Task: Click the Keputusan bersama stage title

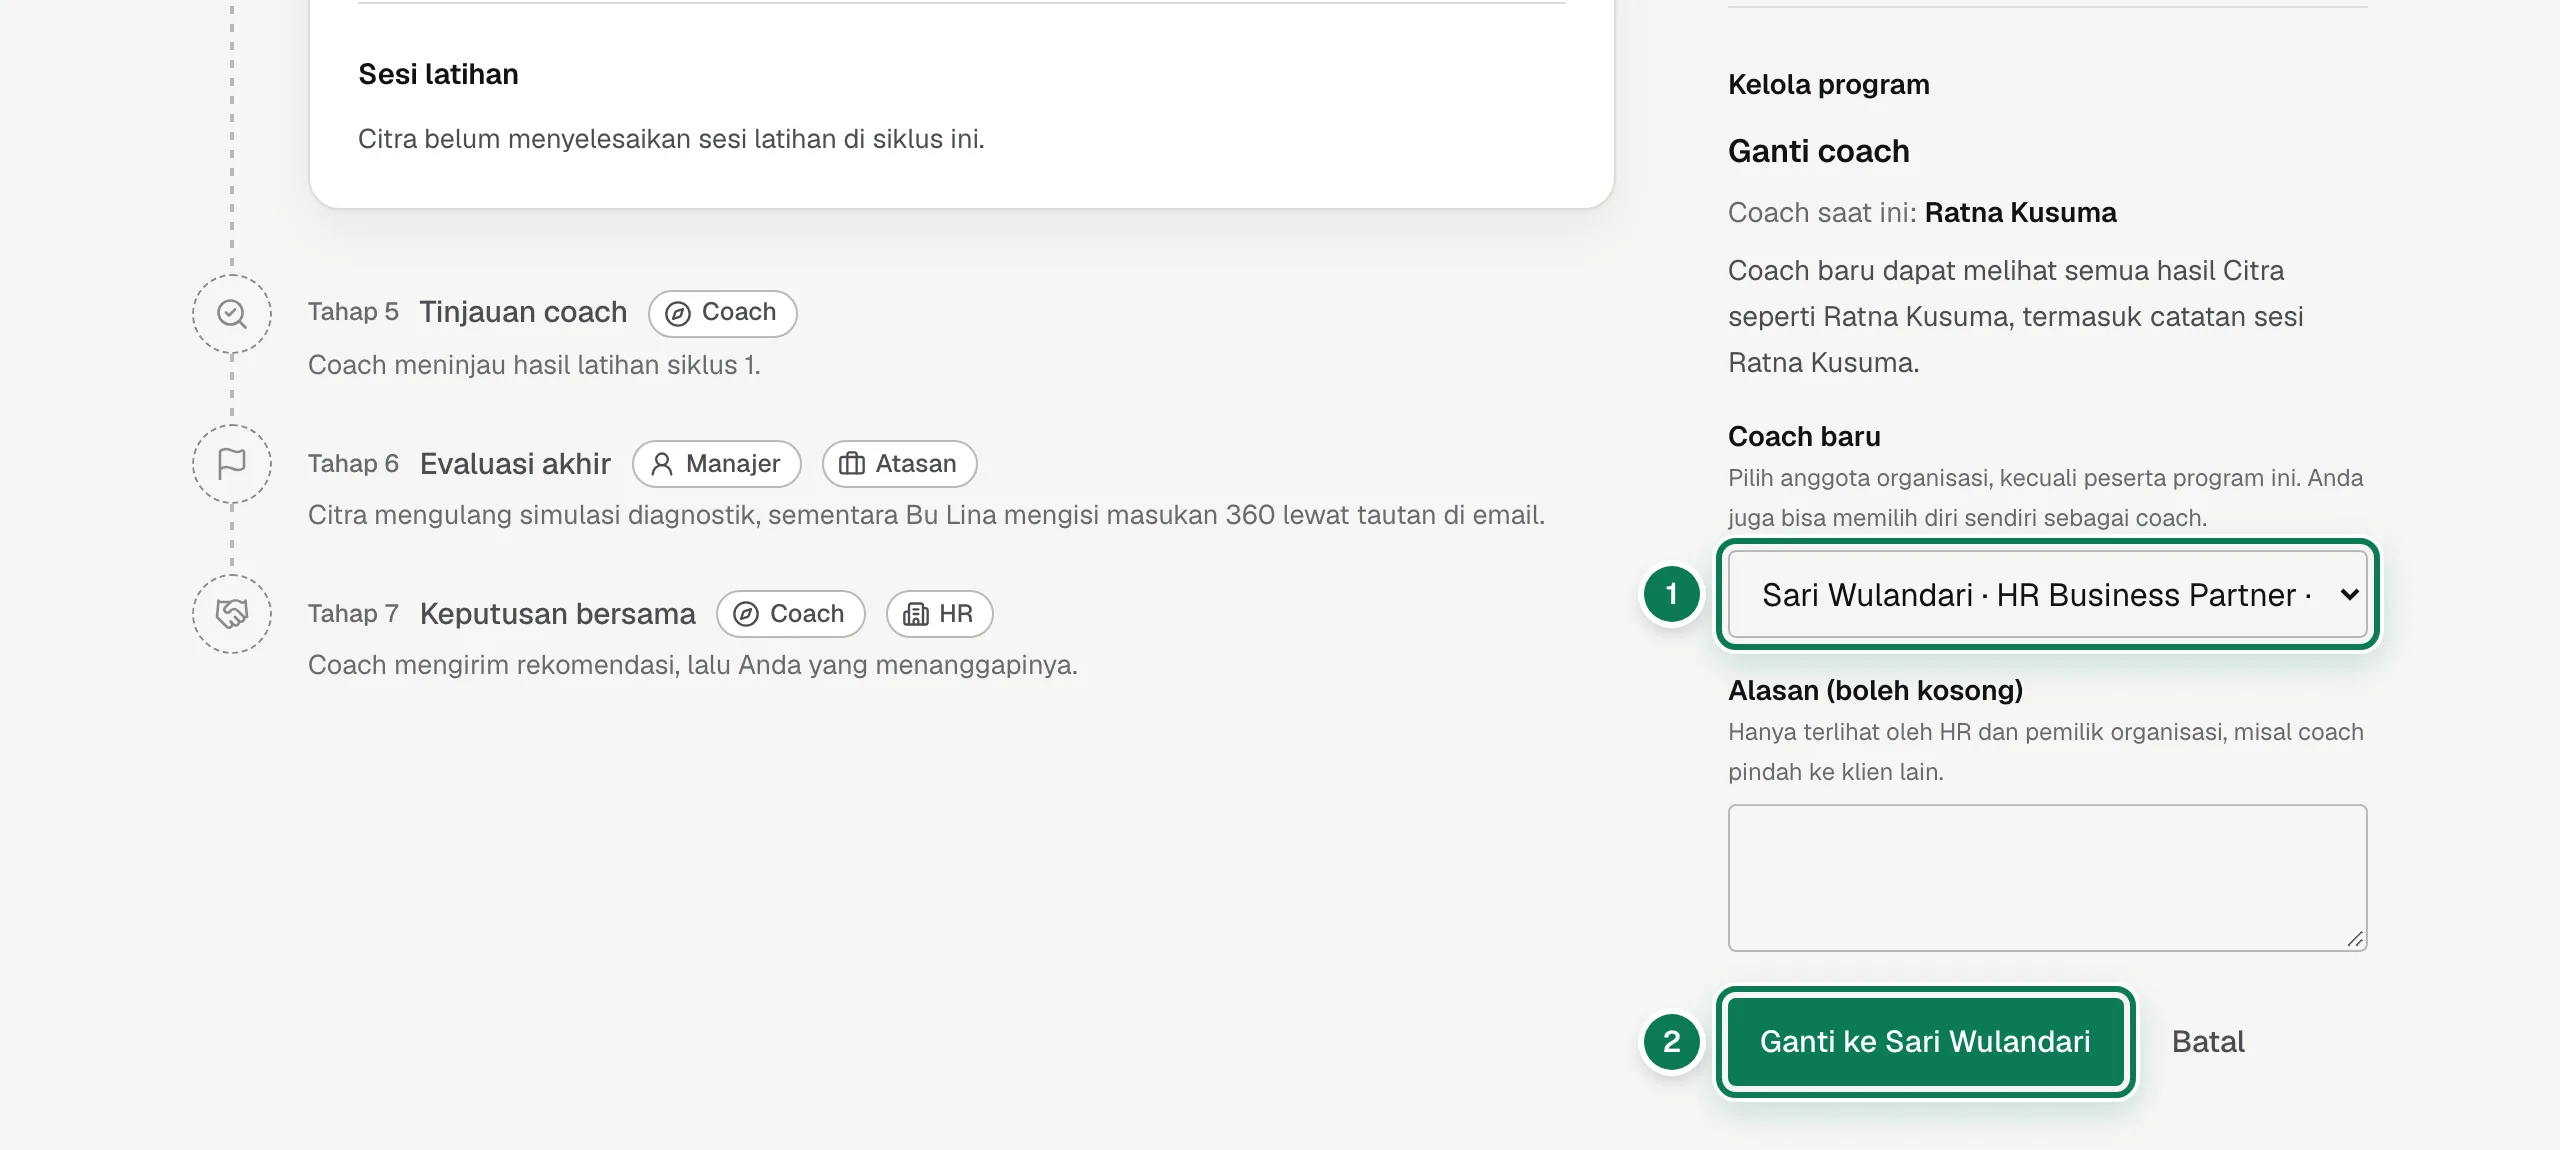Action: pyautogui.click(x=557, y=614)
